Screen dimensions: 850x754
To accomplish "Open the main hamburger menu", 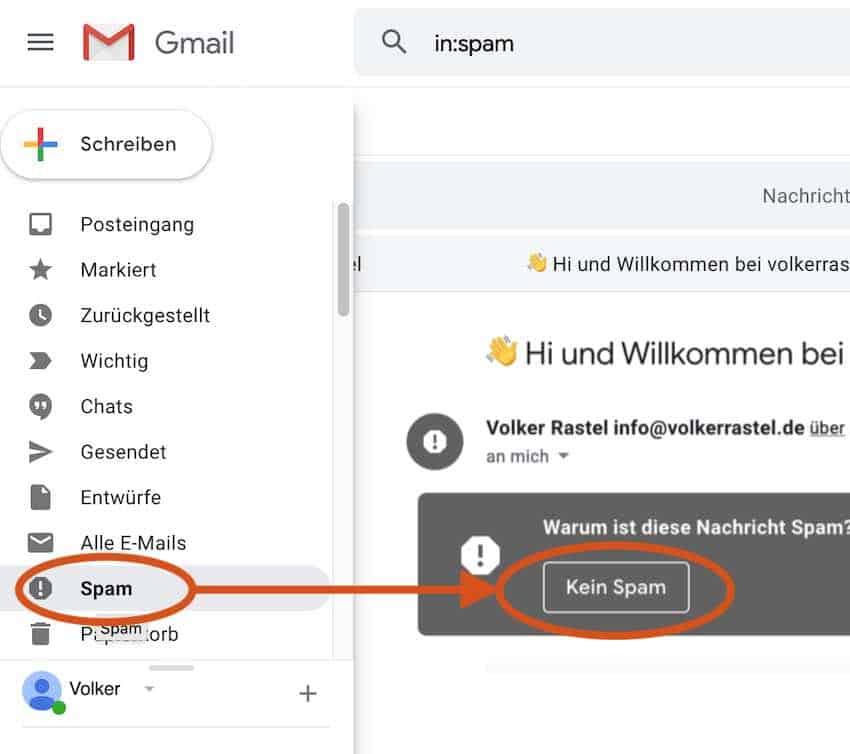I will point(41,42).
